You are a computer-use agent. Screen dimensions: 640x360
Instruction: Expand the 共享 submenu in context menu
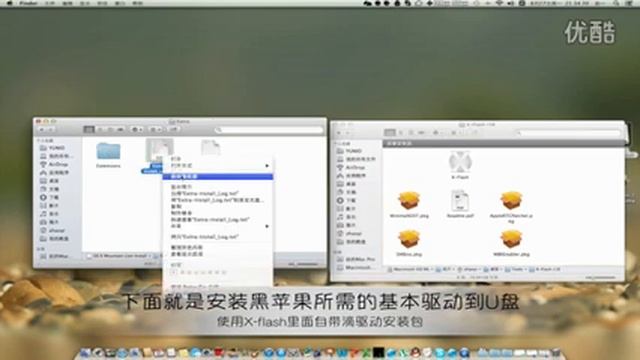pos(218,226)
